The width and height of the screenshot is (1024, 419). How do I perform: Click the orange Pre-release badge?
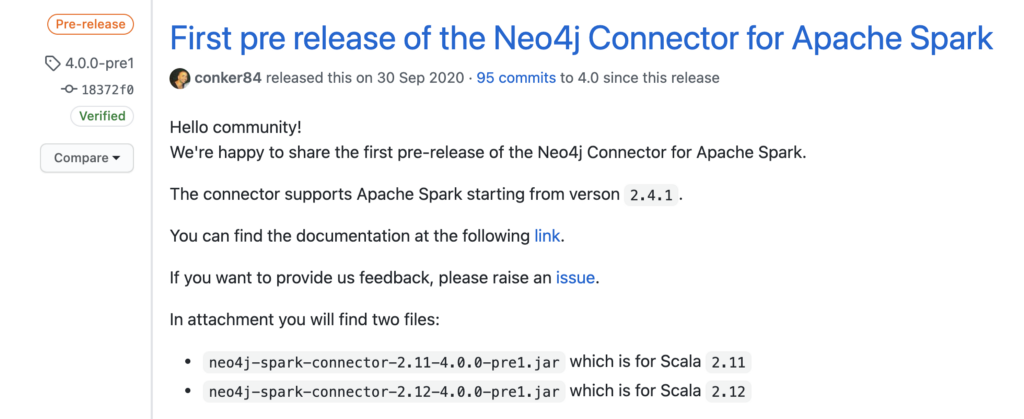coord(90,24)
